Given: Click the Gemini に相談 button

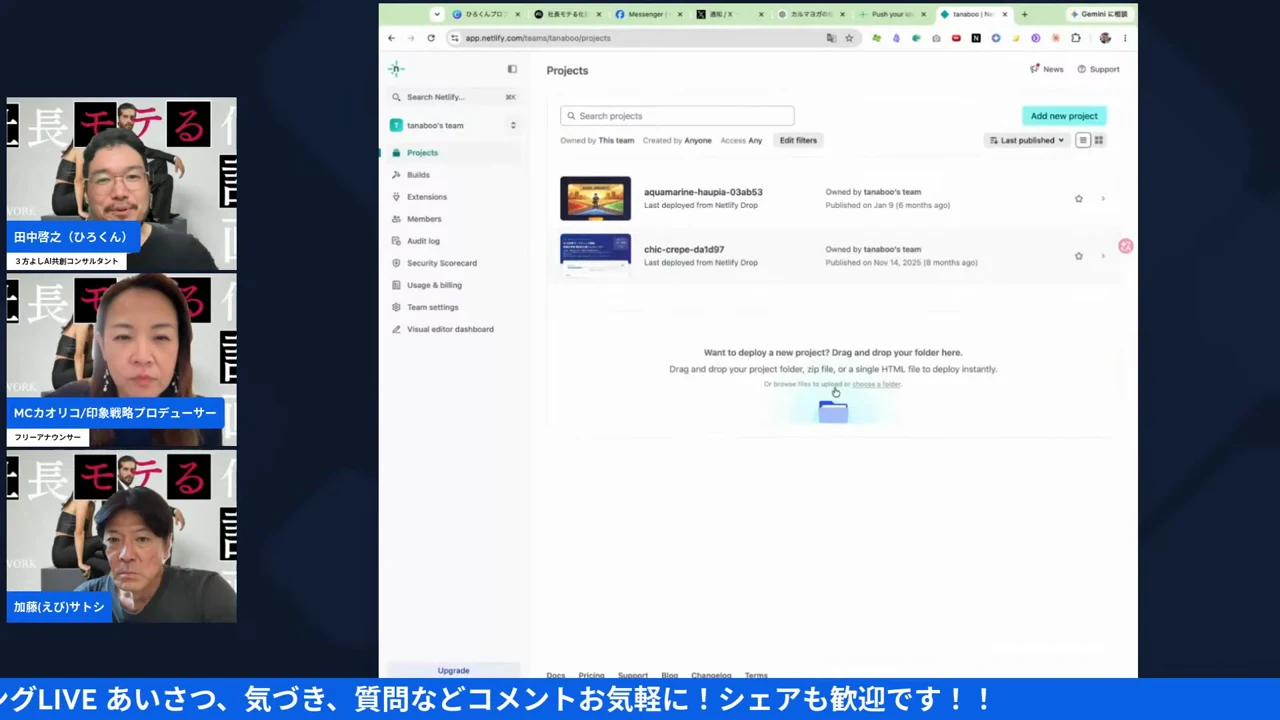Looking at the screenshot, I should pyautogui.click(x=1098, y=14).
